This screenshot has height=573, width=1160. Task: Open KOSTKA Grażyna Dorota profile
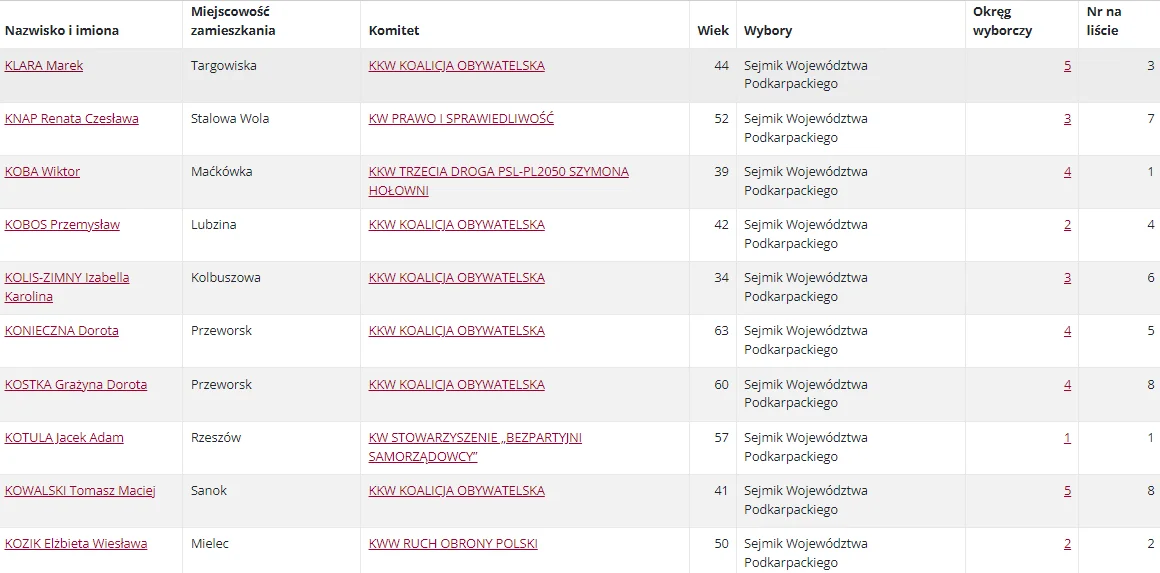point(75,385)
